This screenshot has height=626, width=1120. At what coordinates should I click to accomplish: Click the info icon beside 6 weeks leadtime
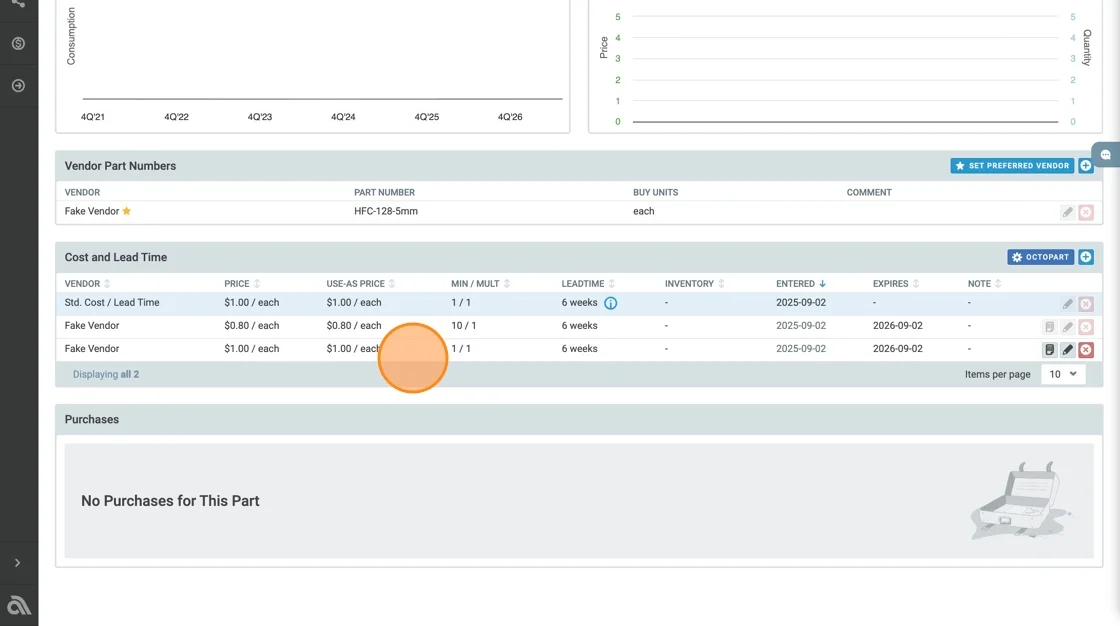(x=610, y=303)
